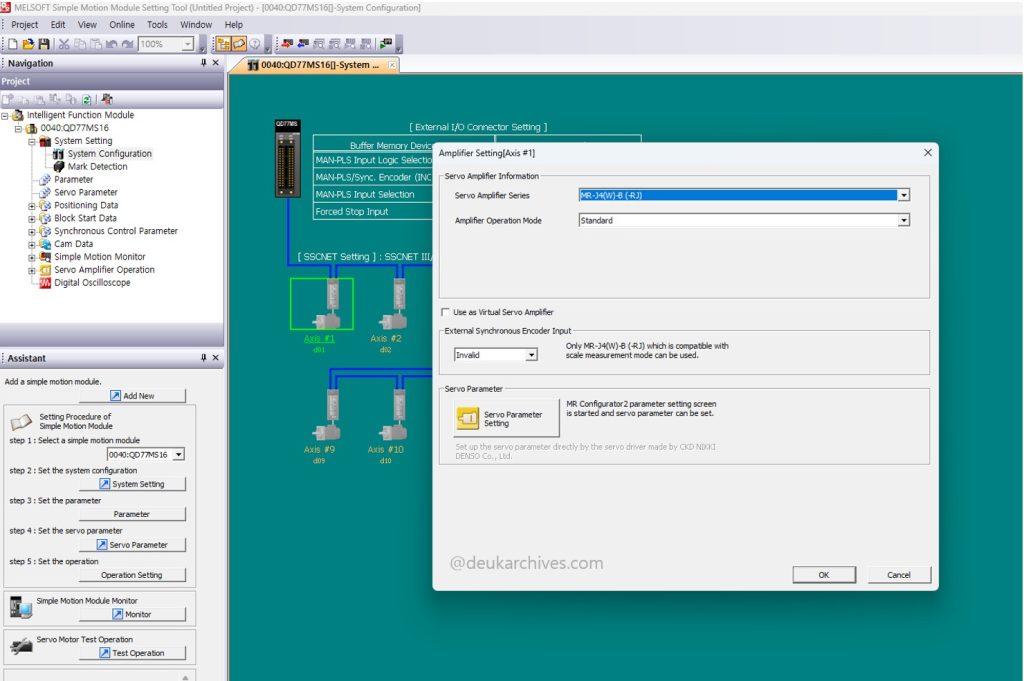The height and width of the screenshot is (681, 1024).
Task: Click the Test operation green arrow icon
Action: (x=386, y=44)
